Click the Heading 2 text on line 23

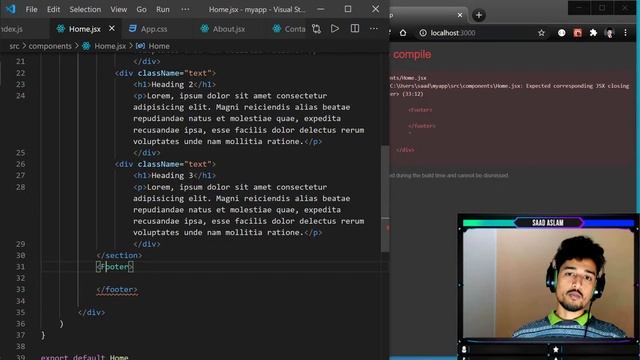172,84
